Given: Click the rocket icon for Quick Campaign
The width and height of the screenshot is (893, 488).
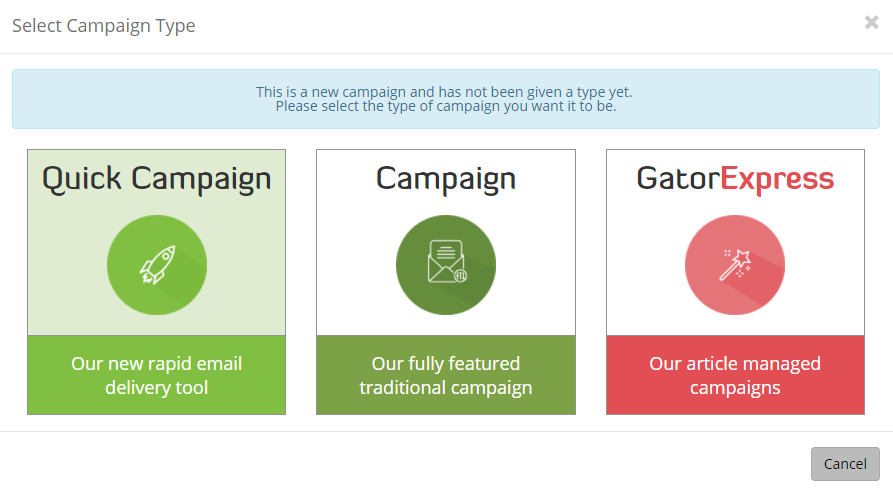Looking at the screenshot, I should (x=157, y=265).
